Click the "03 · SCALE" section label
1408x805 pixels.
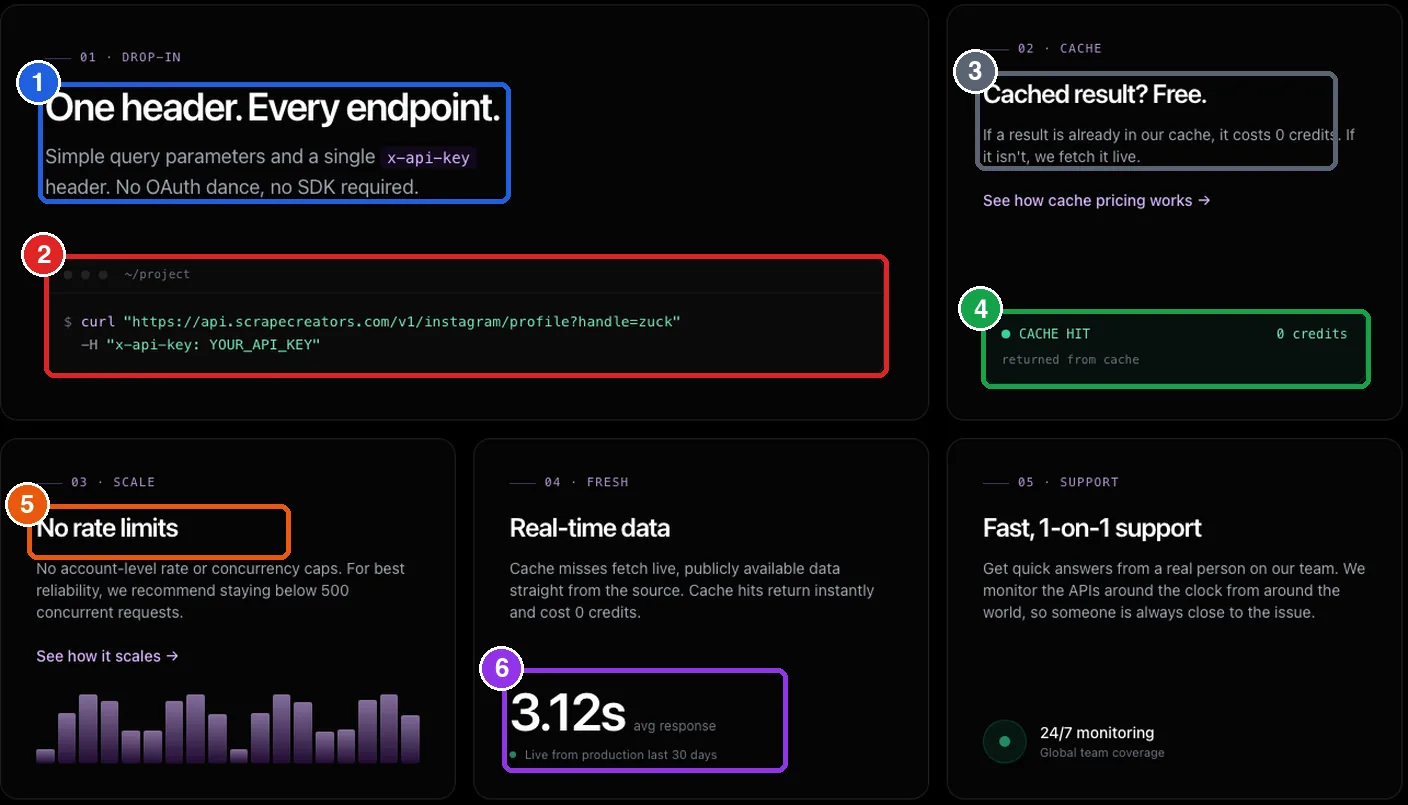click(113, 482)
